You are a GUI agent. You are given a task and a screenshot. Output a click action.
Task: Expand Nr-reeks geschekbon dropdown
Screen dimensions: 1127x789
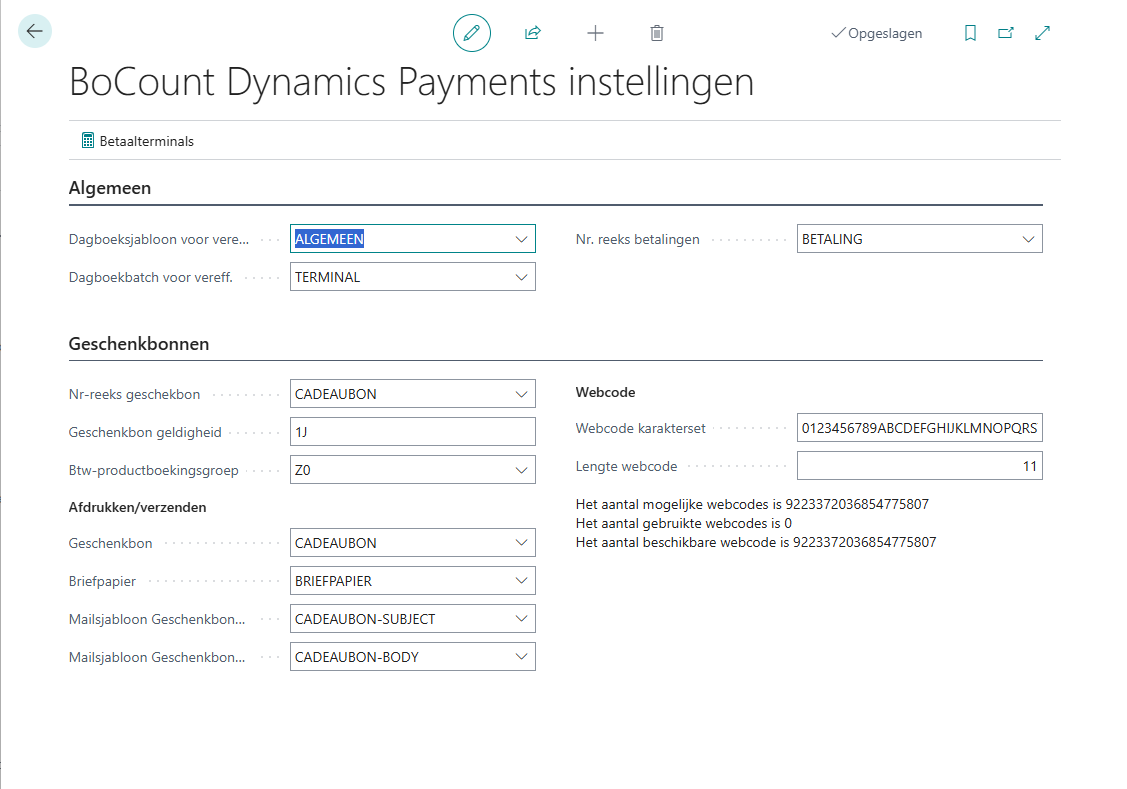coord(521,394)
